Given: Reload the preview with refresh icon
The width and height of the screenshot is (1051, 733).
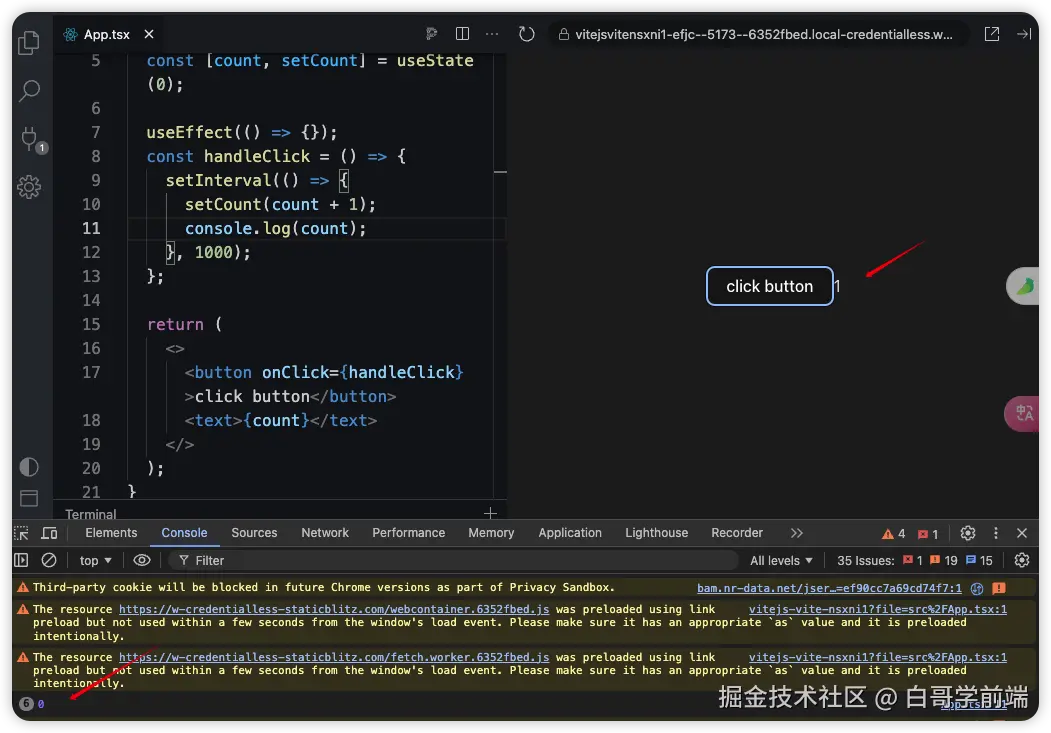Looking at the screenshot, I should pos(527,34).
